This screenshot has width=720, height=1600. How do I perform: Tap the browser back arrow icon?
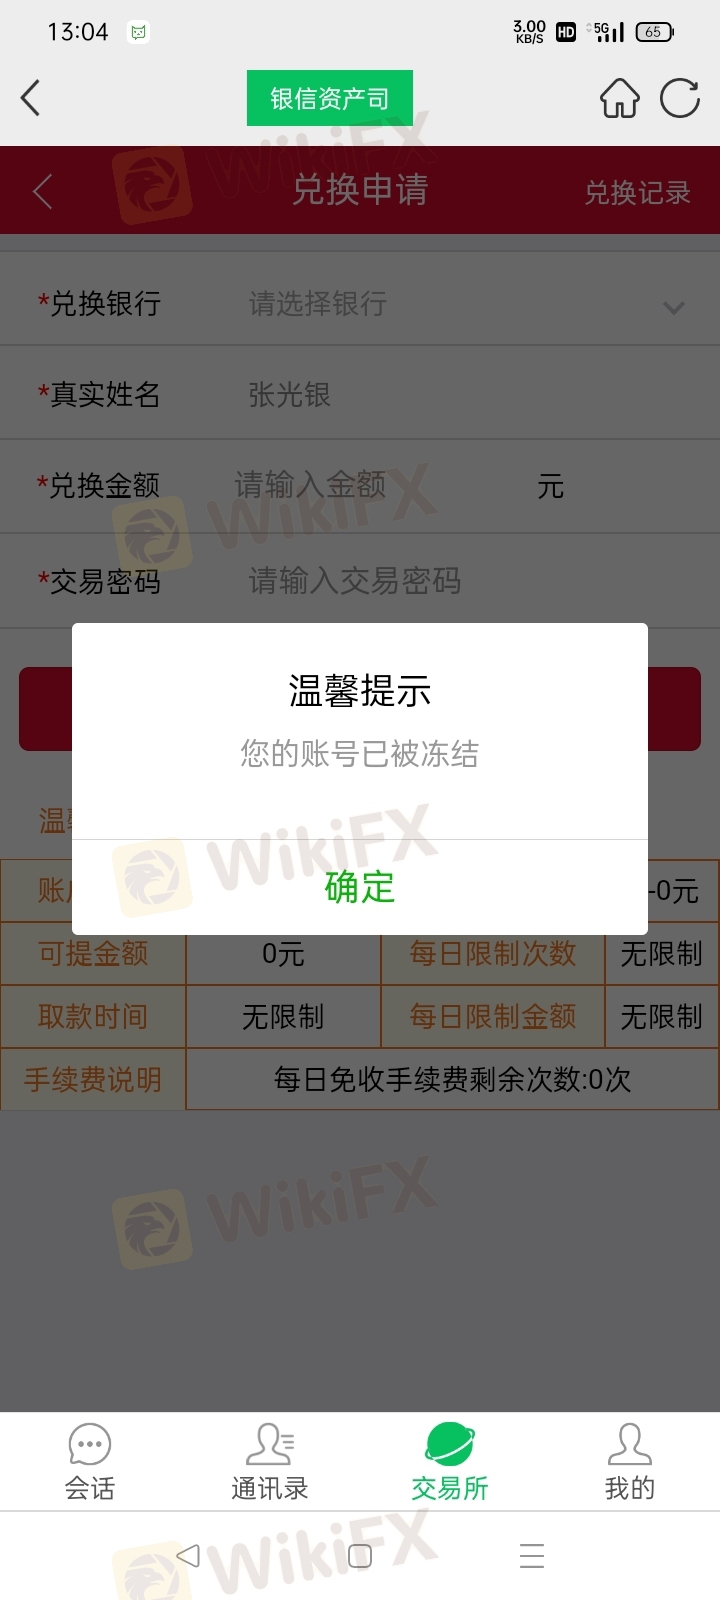(30, 98)
